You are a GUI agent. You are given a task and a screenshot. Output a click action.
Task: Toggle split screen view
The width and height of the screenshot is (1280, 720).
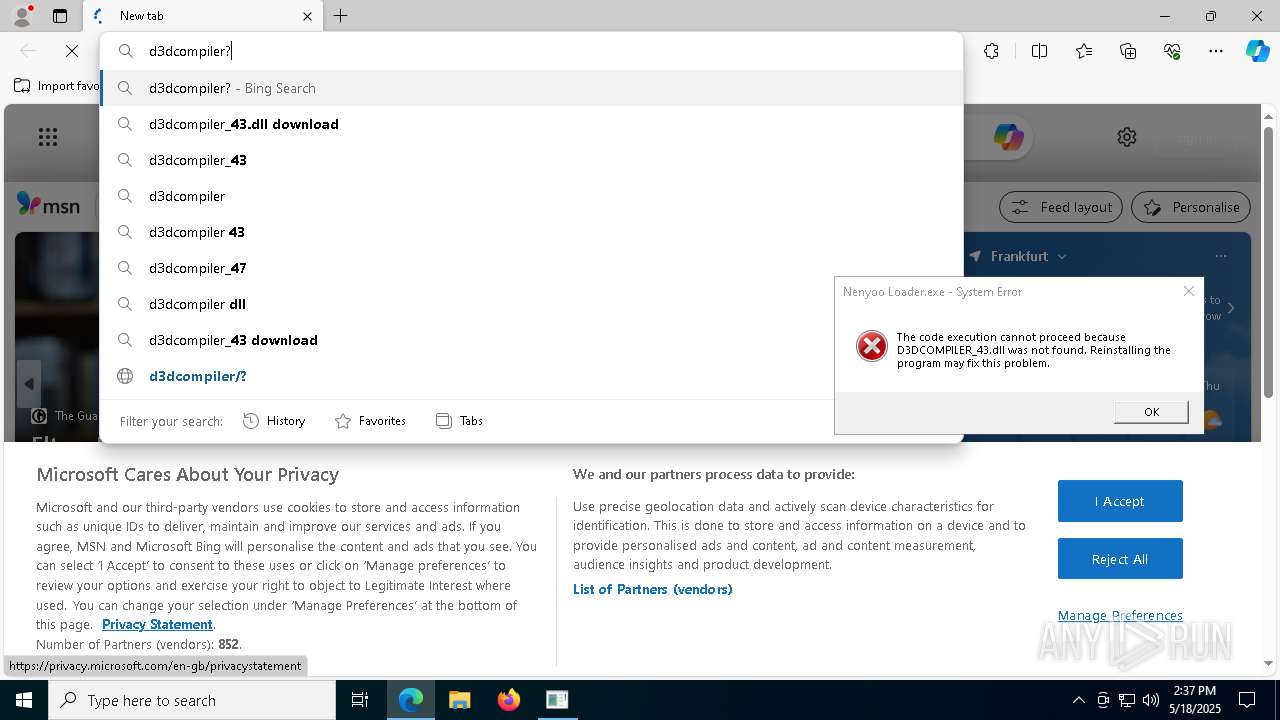point(1039,51)
